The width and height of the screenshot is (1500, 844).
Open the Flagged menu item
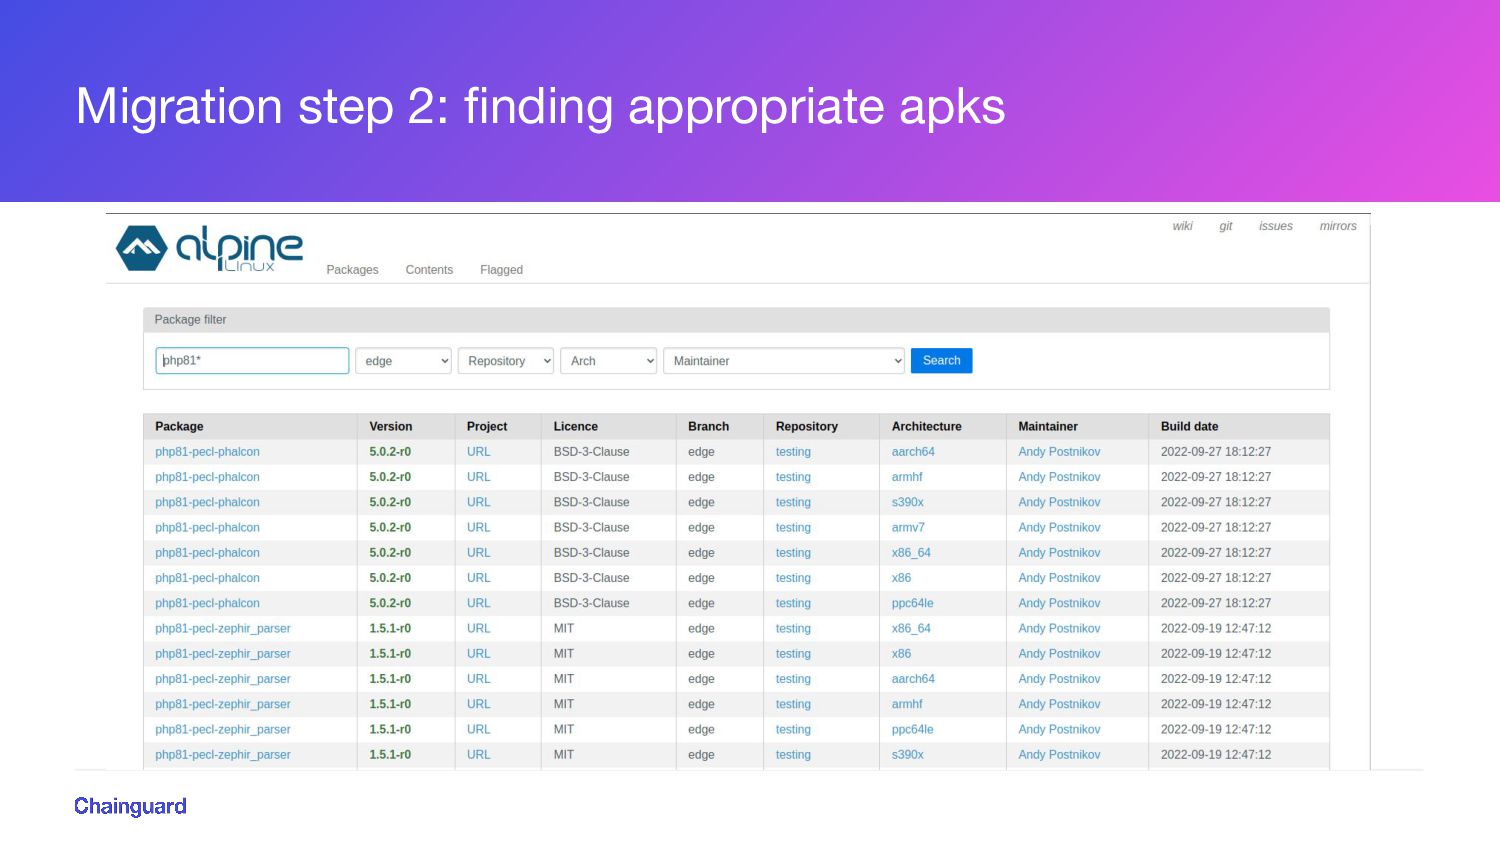point(501,270)
